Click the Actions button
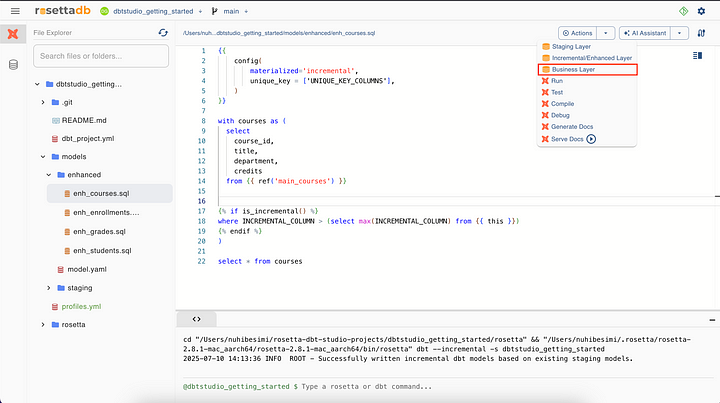 578,33
